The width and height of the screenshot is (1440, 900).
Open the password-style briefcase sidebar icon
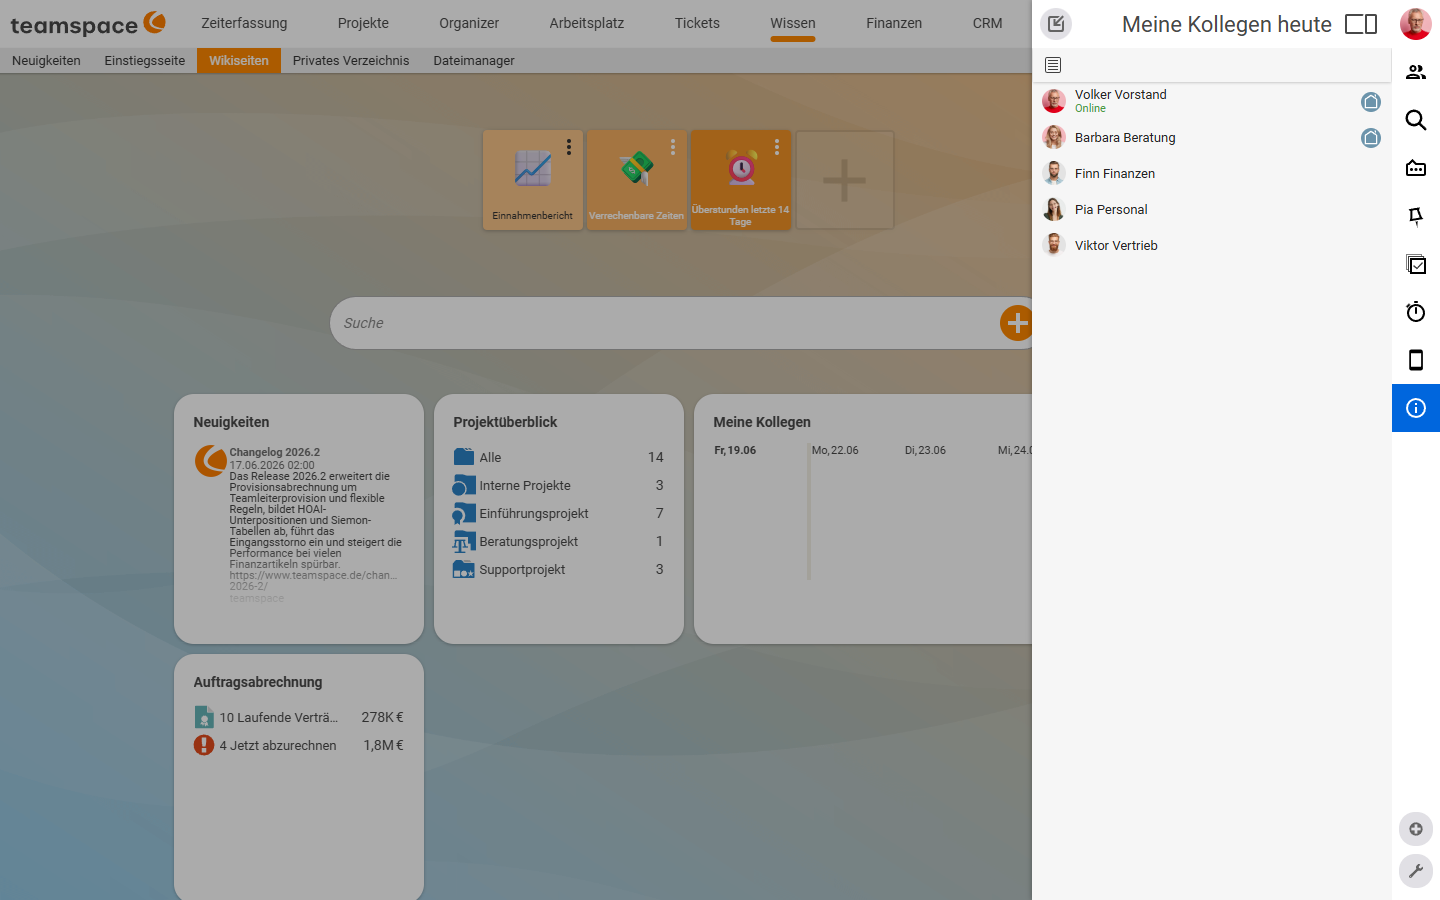[x=1416, y=168]
